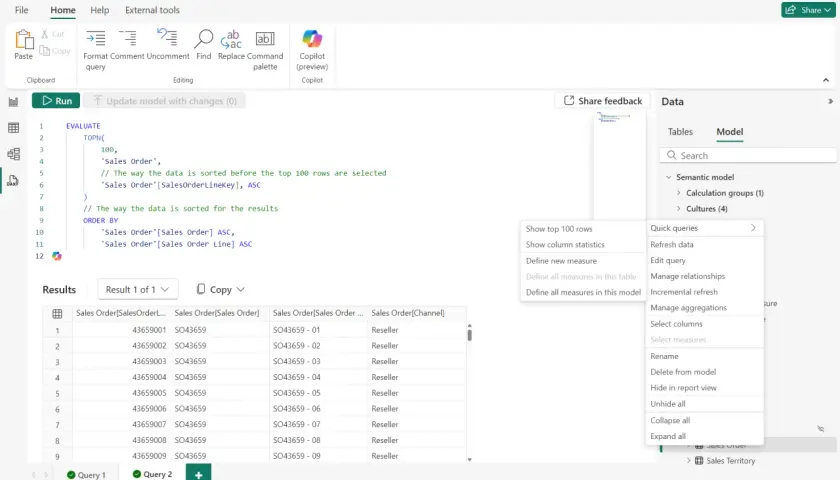Add a new query tab
Viewport: 840px width, 480px height.
pos(198,474)
